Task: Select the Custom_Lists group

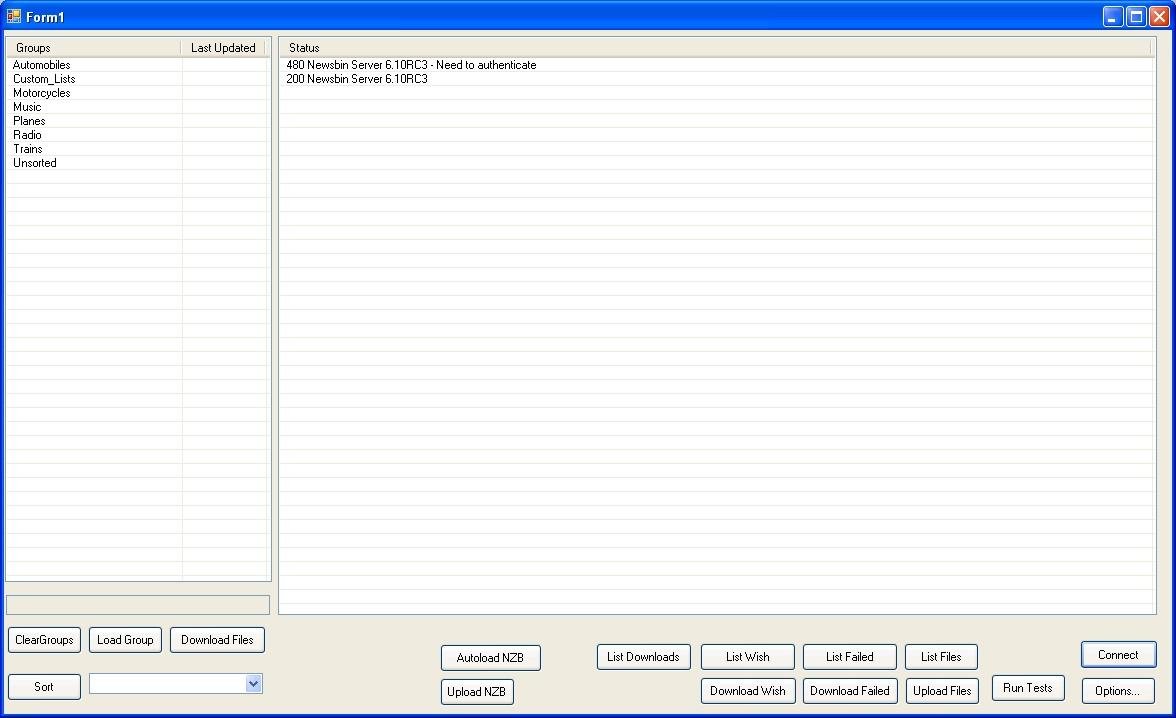Action: coord(44,79)
